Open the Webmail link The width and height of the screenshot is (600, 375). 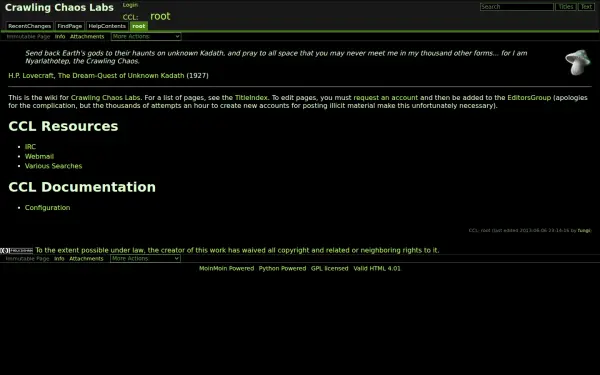click(x=39, y=156)
